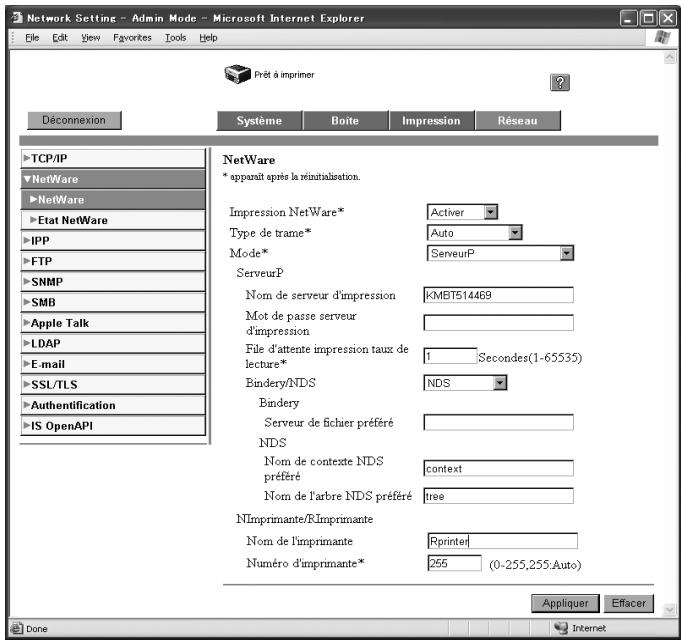The height and width of the screenshot is (640, 681).
Task: Click the 'apparaît après la réinitialisation' note
Action: 291,177
